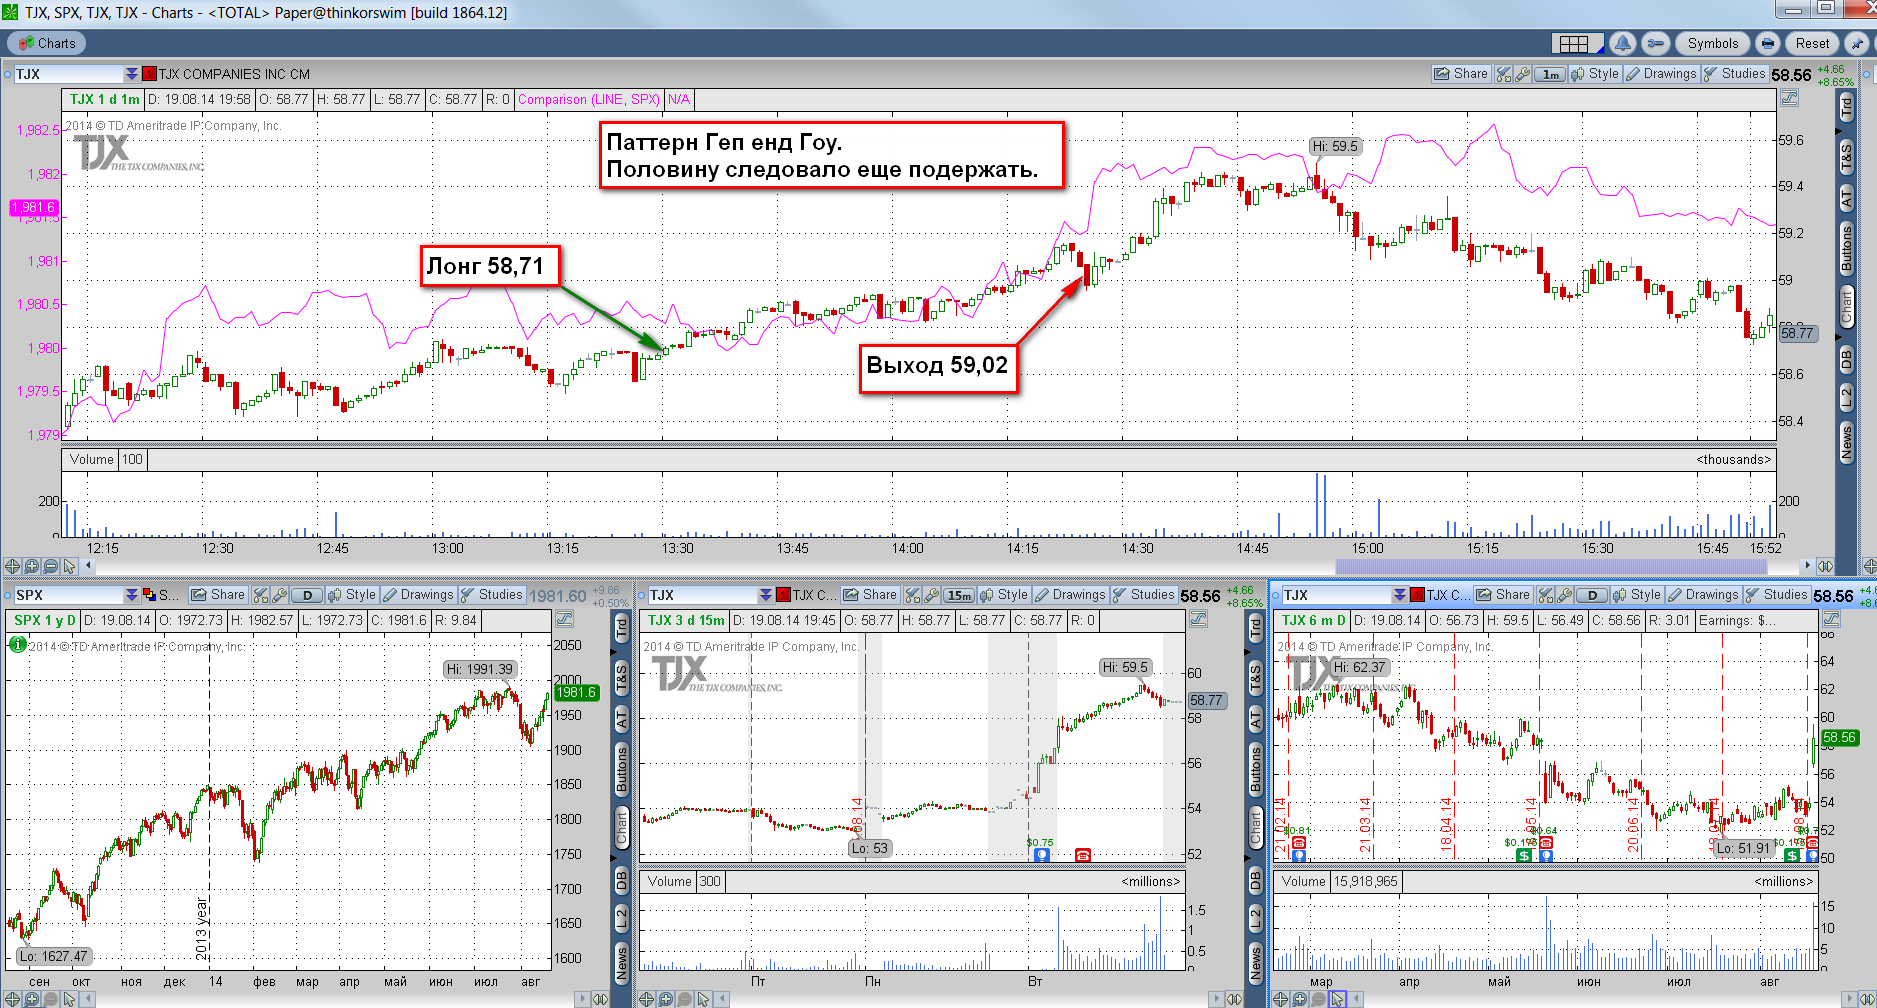Click scroll-left arrow under main chart
The width and height of the screenshot is (1877, 1008).
click(89, 566)
